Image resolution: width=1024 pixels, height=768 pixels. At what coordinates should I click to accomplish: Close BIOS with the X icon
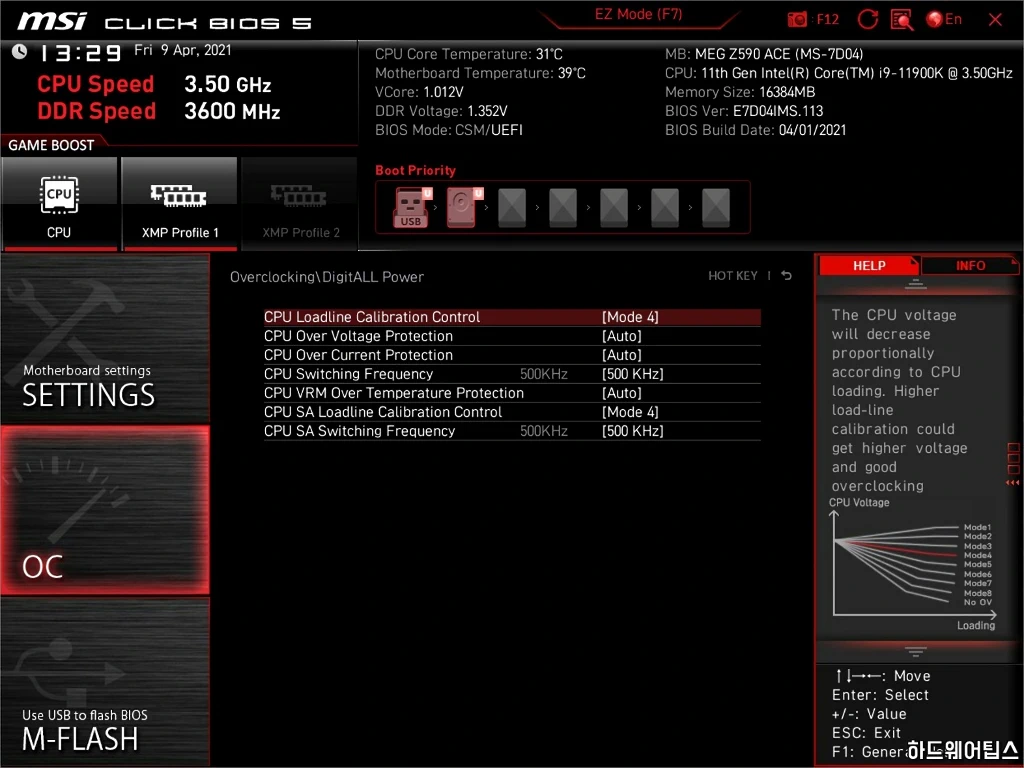(x=995, y=20)
